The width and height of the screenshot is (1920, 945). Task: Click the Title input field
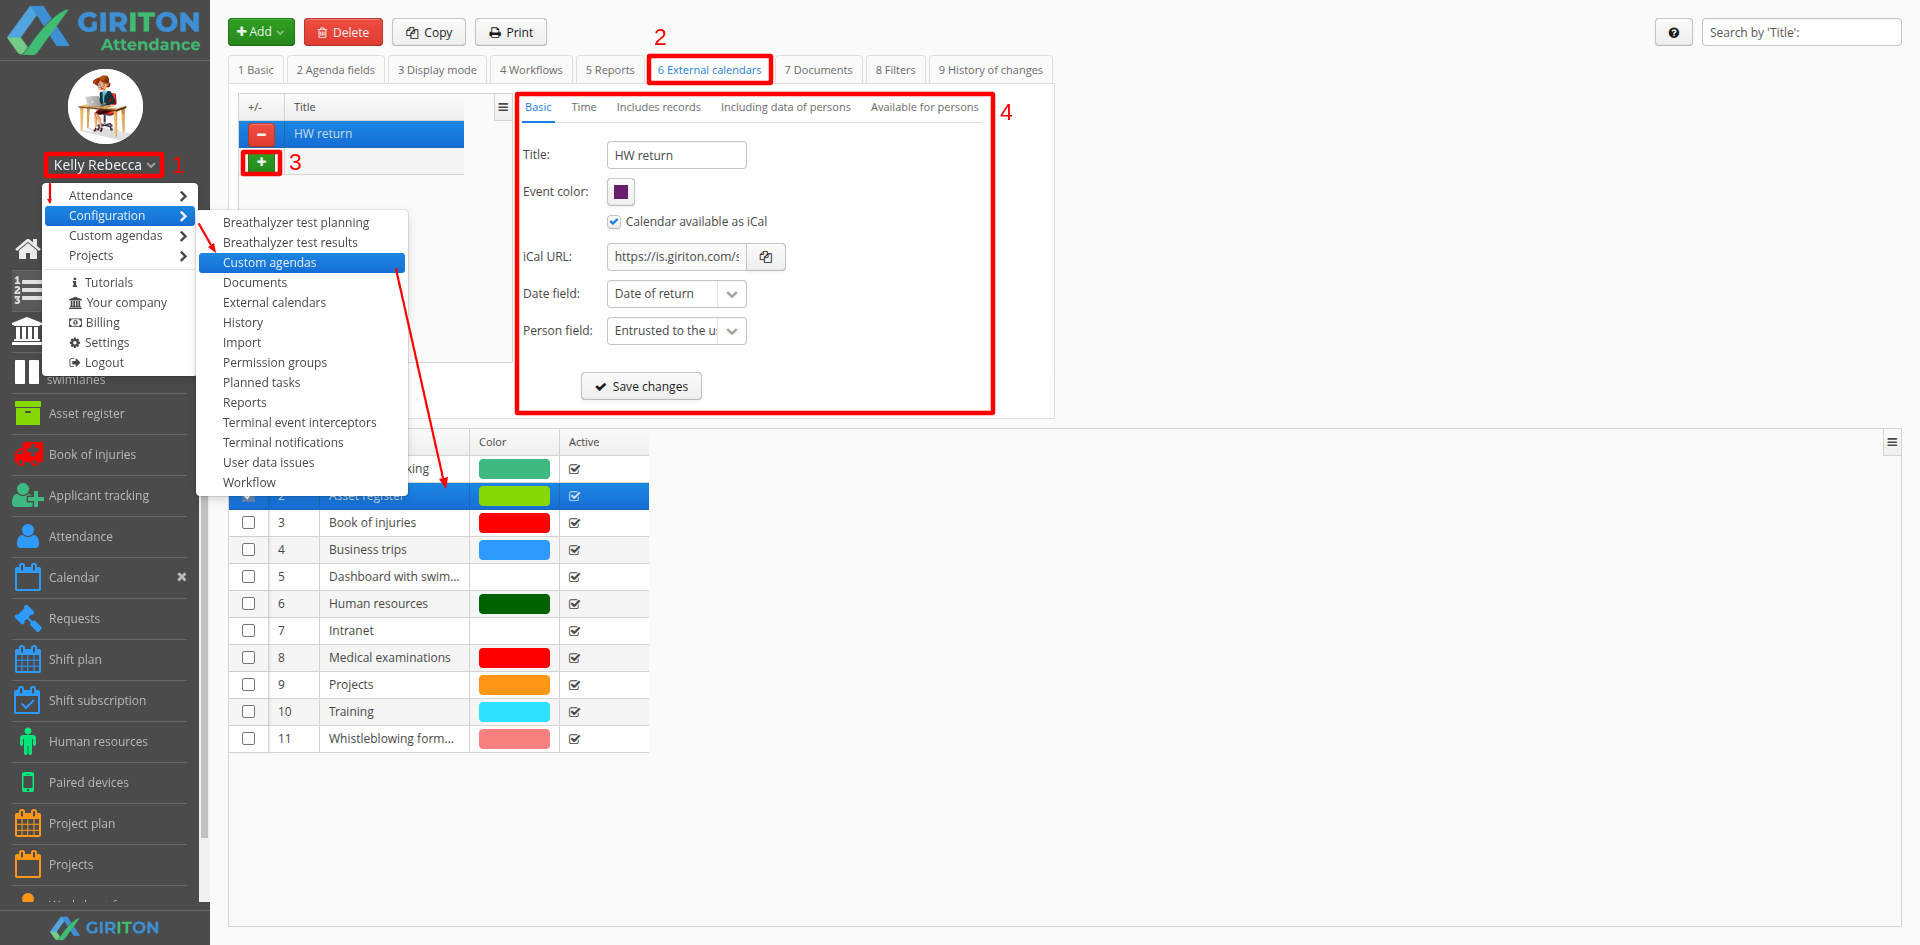(x=677, y=156)
